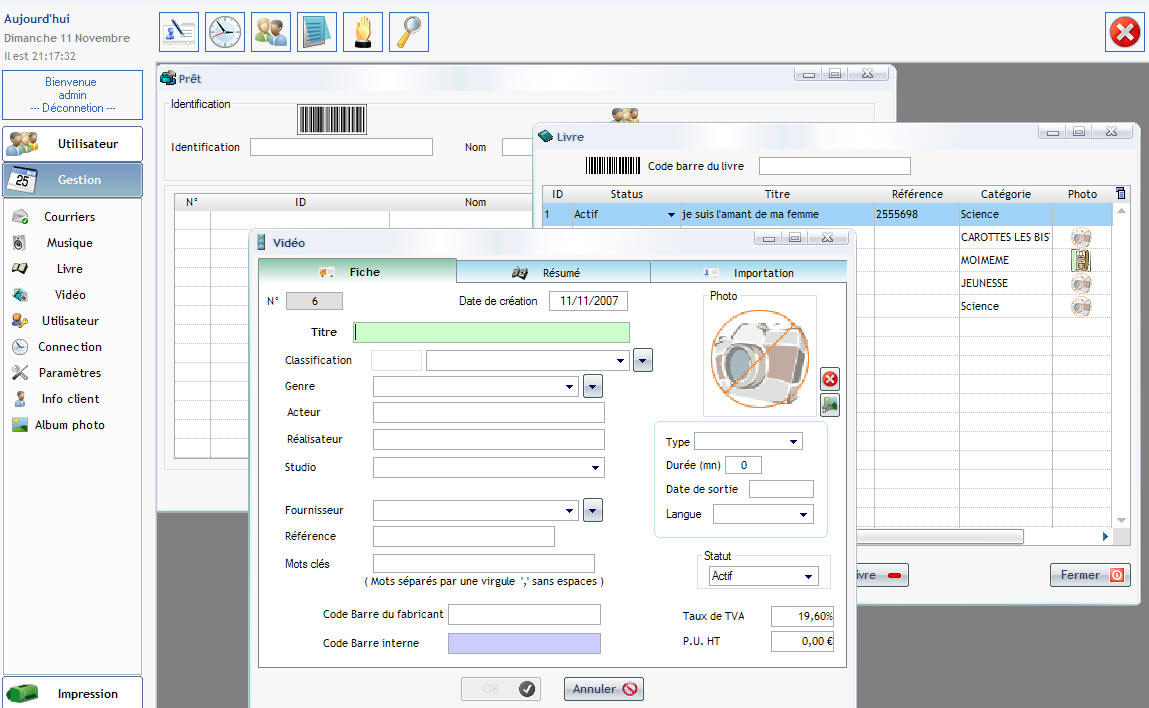This screenshot has width=1149, height=708.
Task: Expand the Langue dropdown
Action: click(804, 515)
